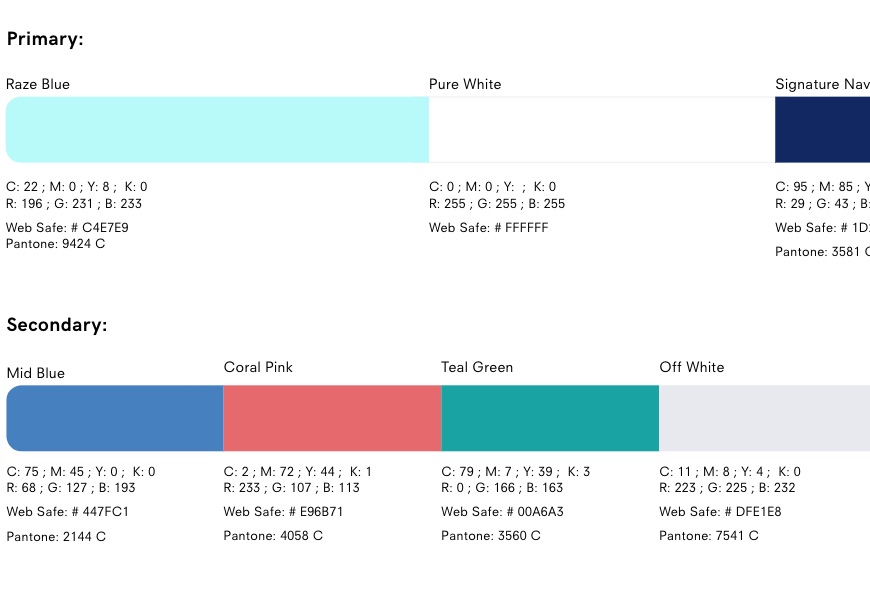Click the Primary section heading

pyautogui.click(x=45, y=40)
